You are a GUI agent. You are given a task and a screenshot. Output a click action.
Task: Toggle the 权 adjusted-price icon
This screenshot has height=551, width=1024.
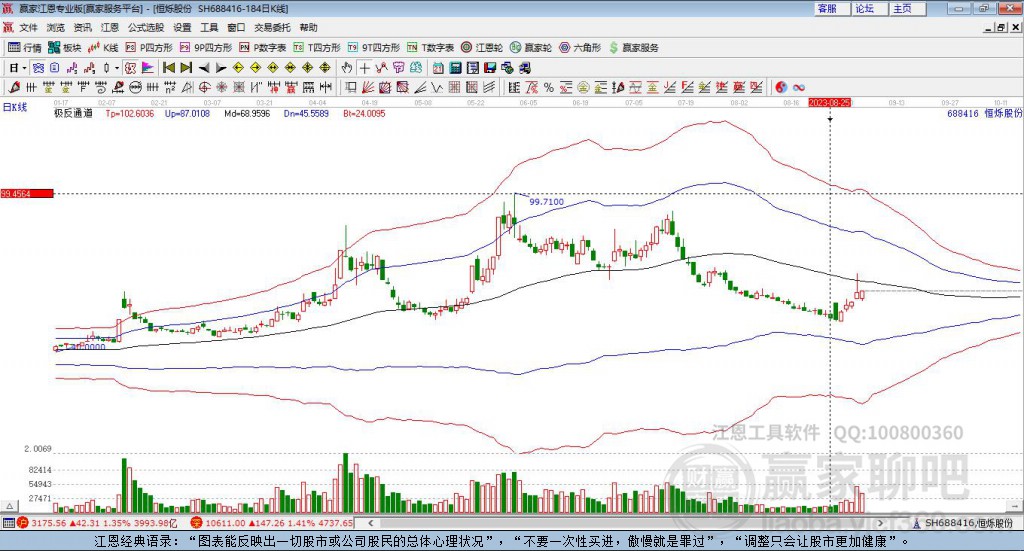pyautogui.click(x=130, y=68)
